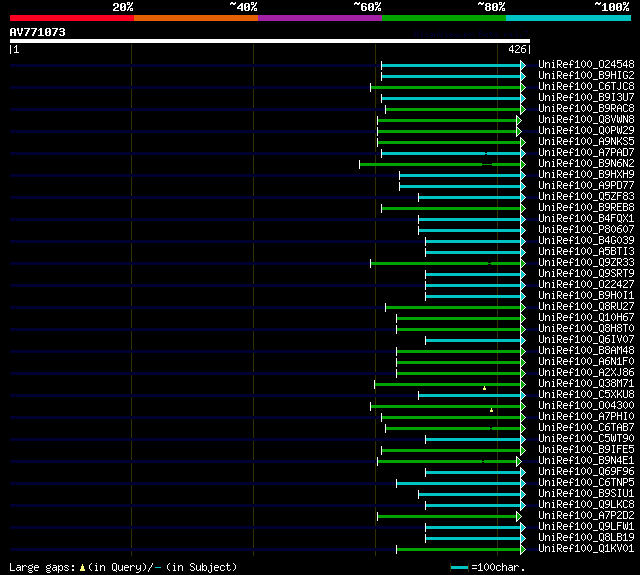The height and width of the screenshot is (575, 640).
Task: Click the arrowhead on the UniRef100_B9N6N2 alignment
Action: pyautogui.click(x=523, y=164)
